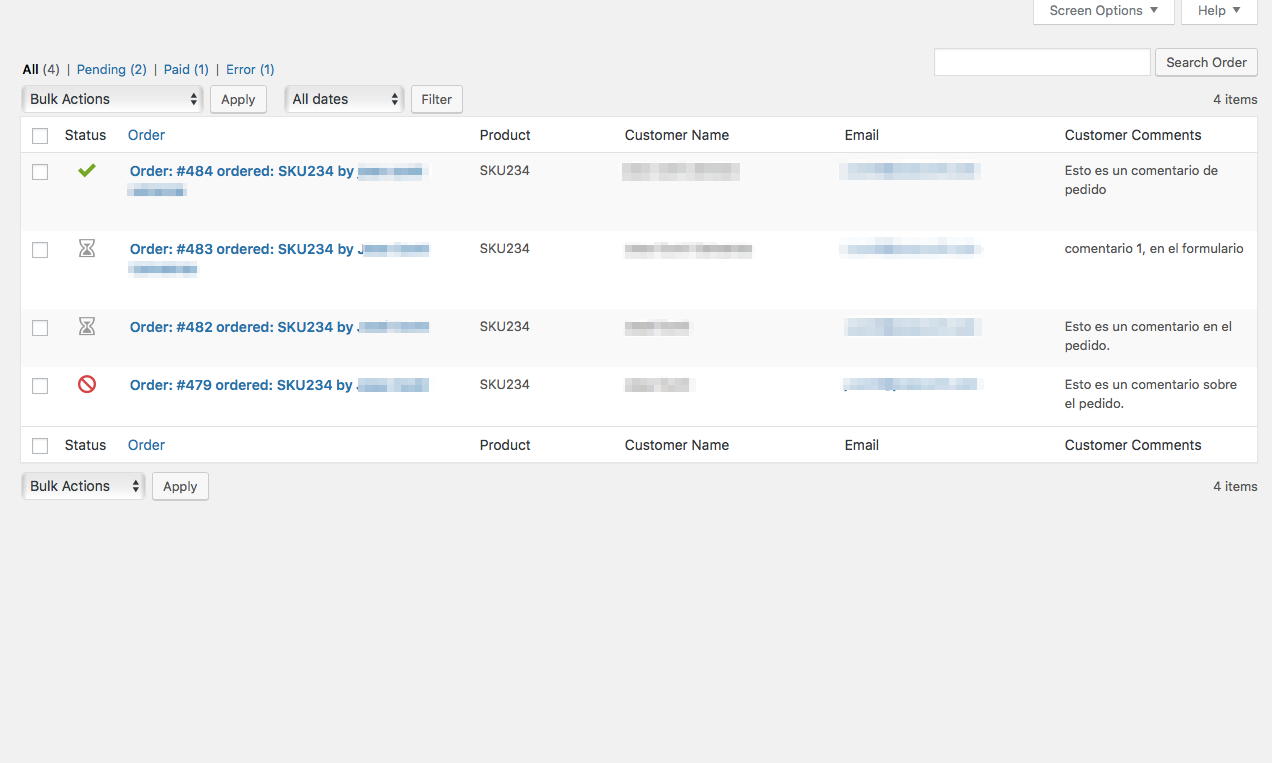Sort by the Order column header
Screen dimensions: 1272x763
pyautogui.click(x=146, y=135)
